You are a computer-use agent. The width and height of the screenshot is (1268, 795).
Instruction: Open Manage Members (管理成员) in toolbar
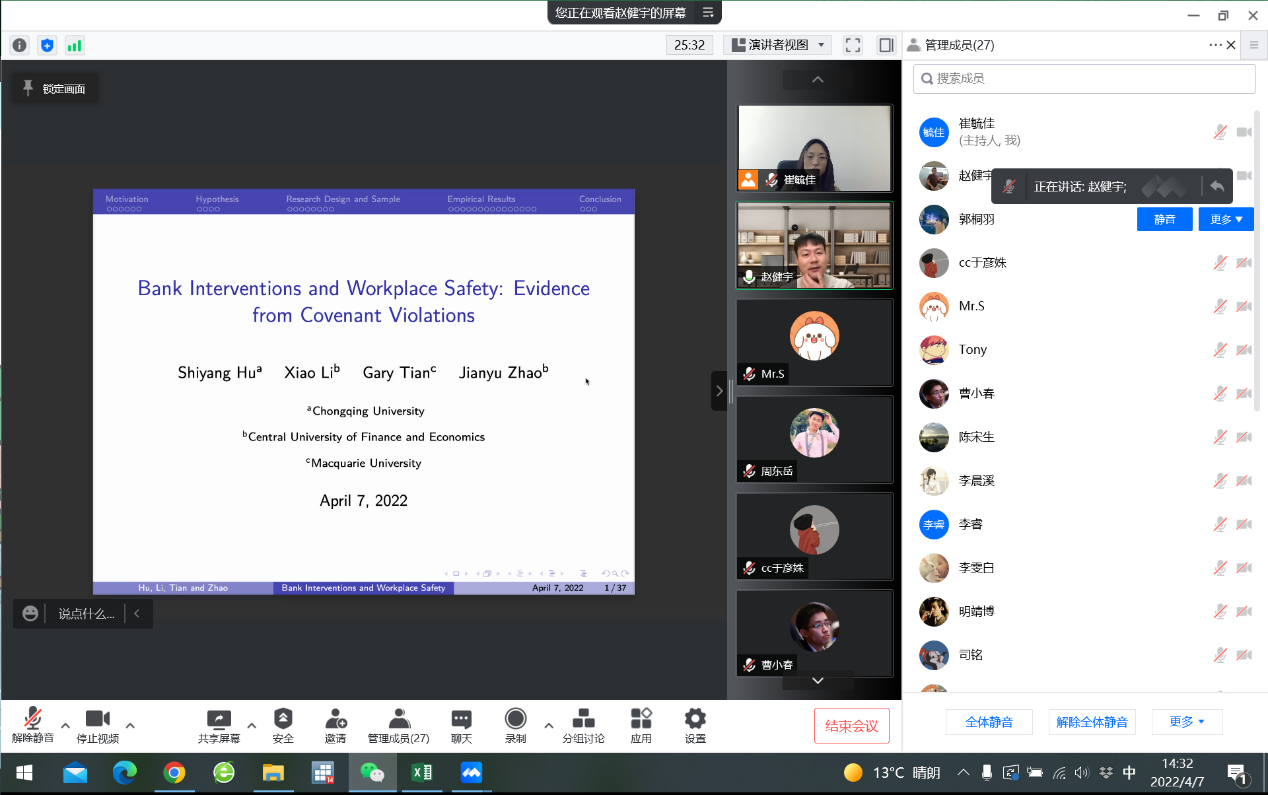coord(398,719)
